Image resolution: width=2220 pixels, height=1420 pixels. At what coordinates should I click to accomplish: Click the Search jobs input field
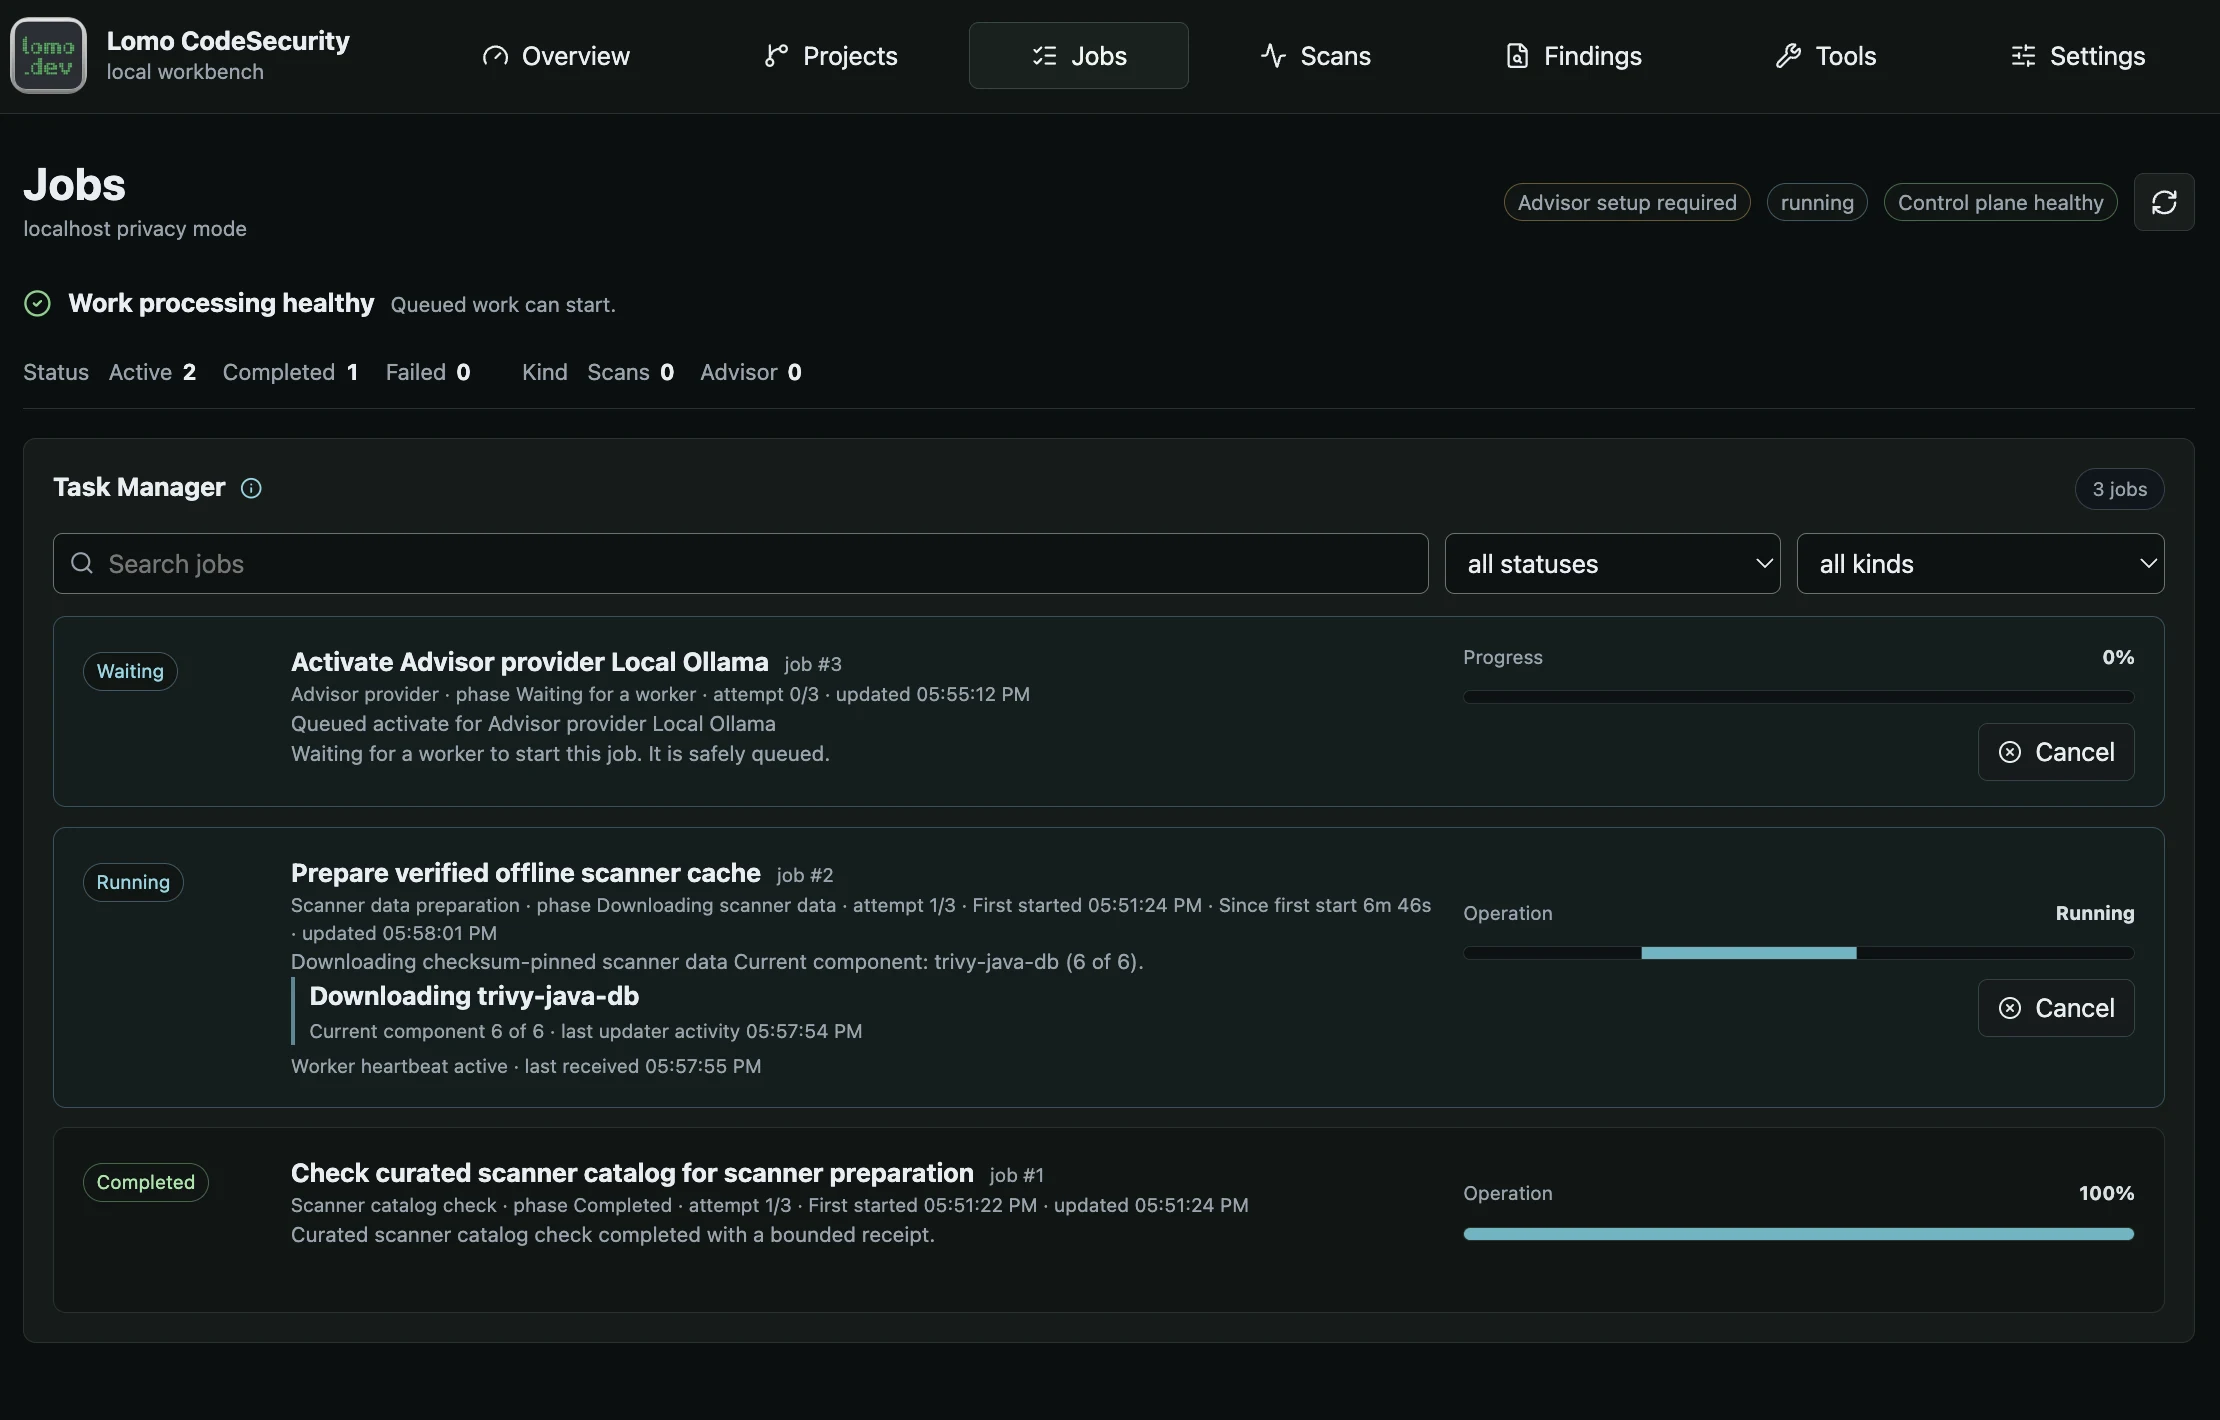click(740, 564)
